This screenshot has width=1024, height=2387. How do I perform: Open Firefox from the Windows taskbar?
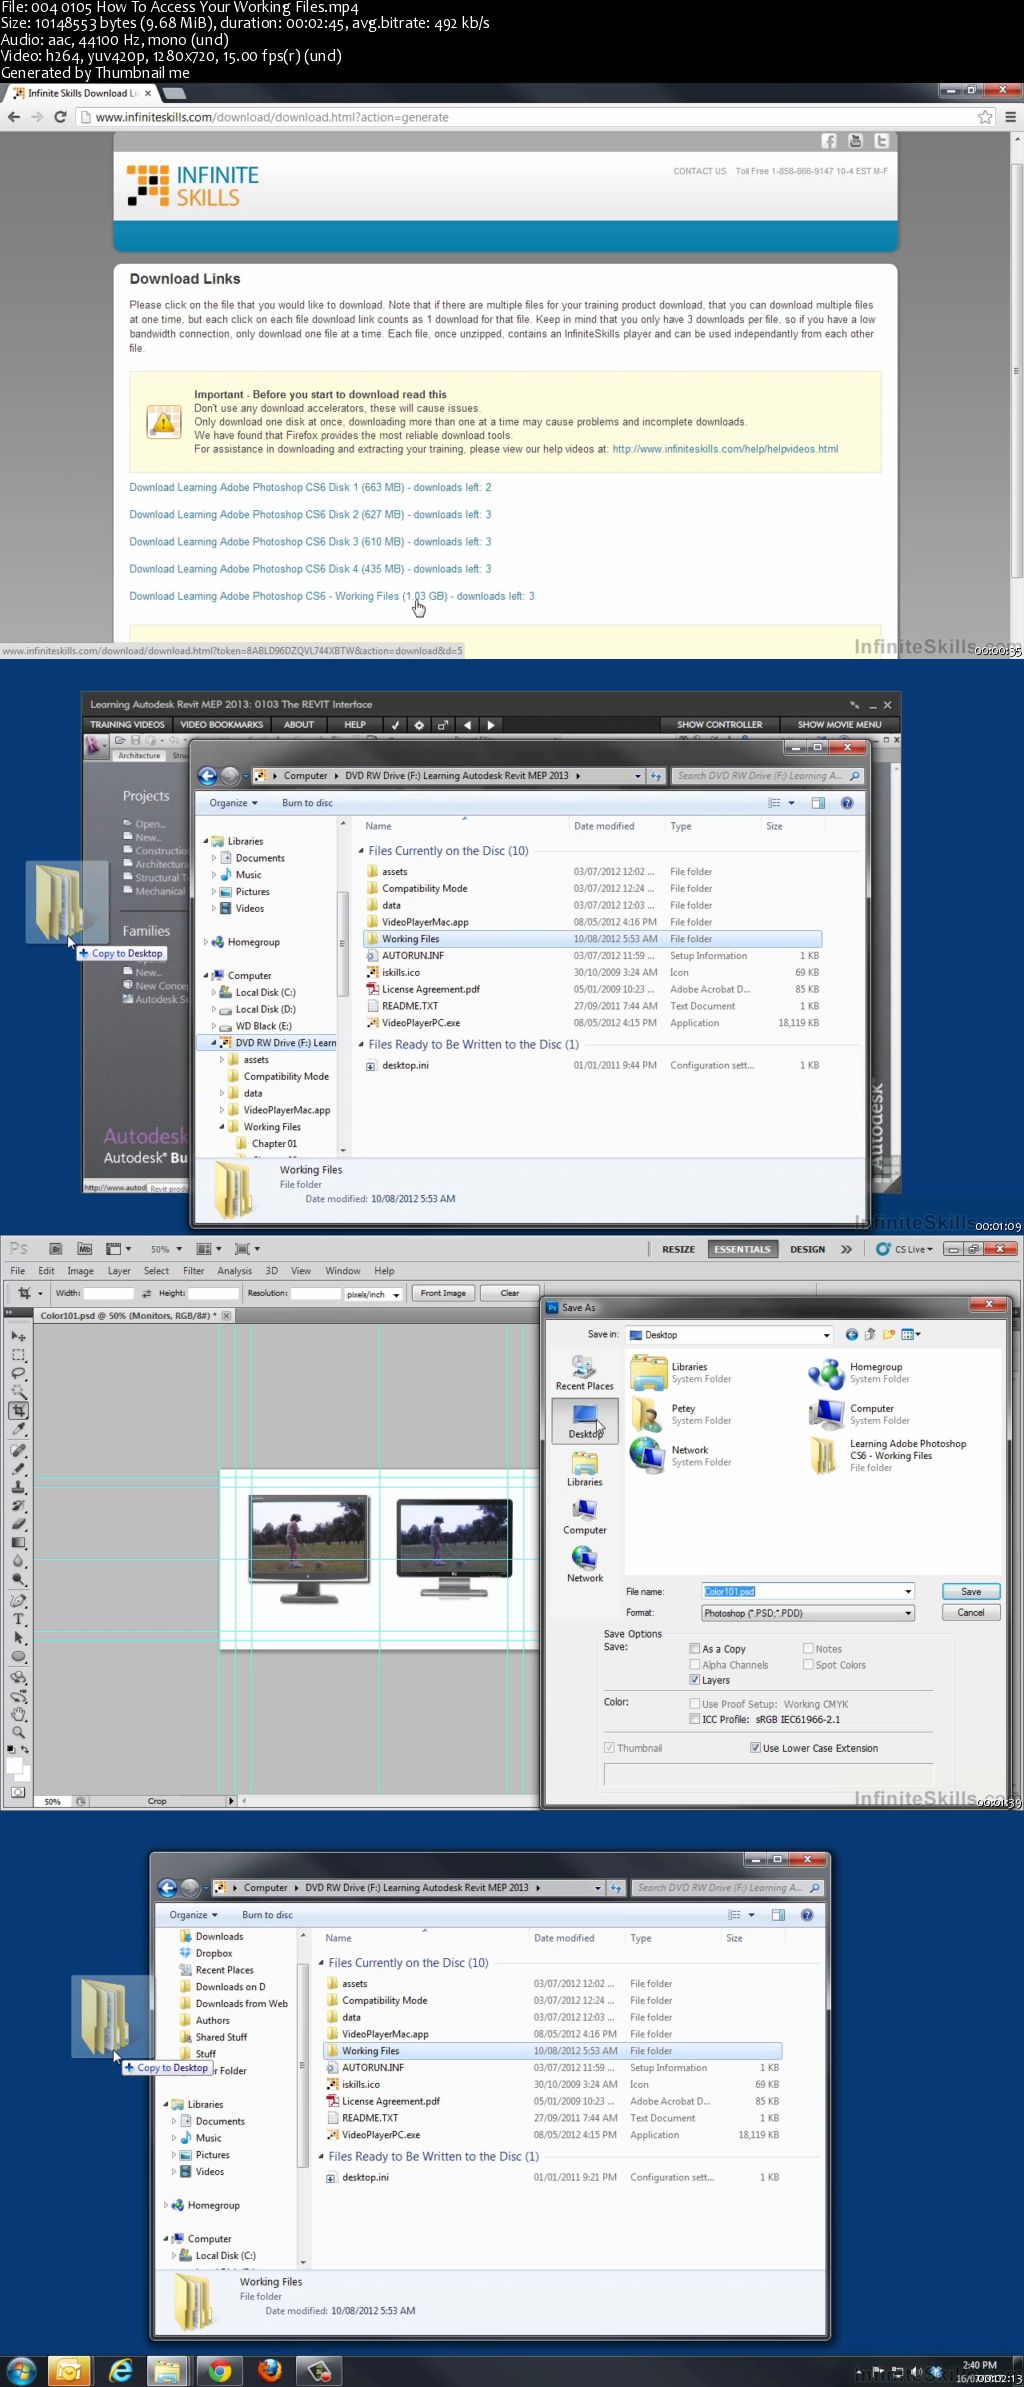point(270,2371)
